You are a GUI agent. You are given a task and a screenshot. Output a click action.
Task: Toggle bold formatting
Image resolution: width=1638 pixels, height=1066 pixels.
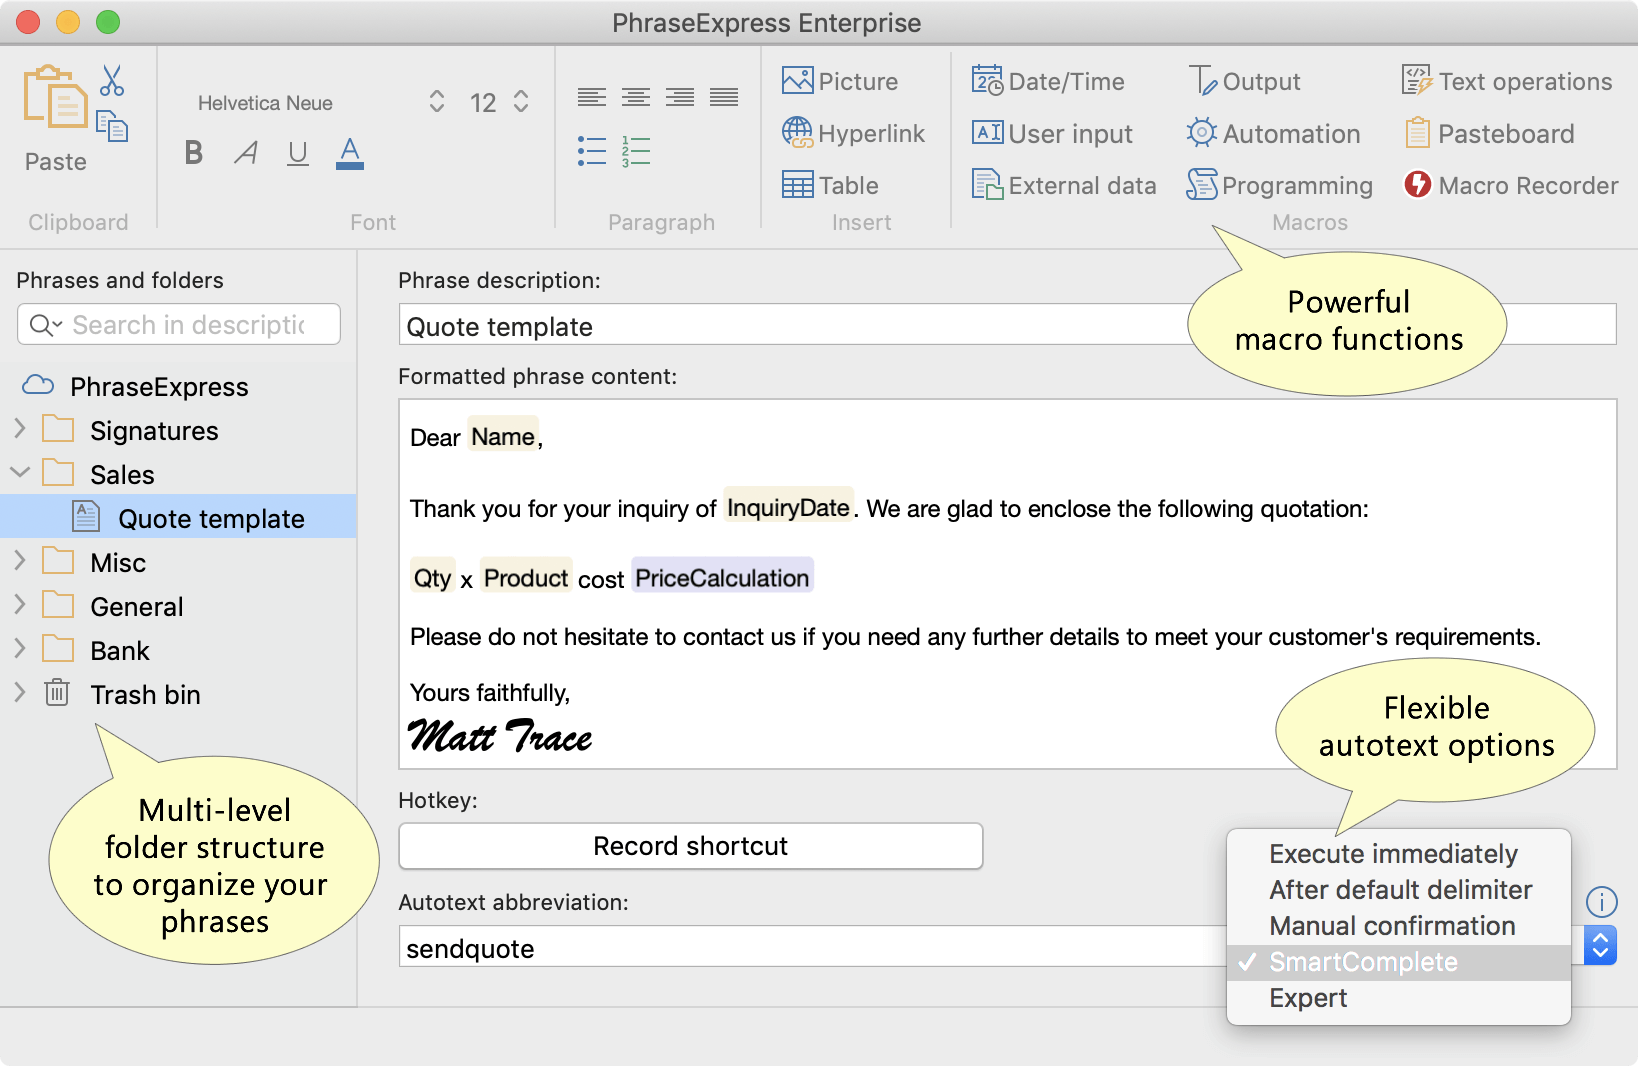click(194, 152)
